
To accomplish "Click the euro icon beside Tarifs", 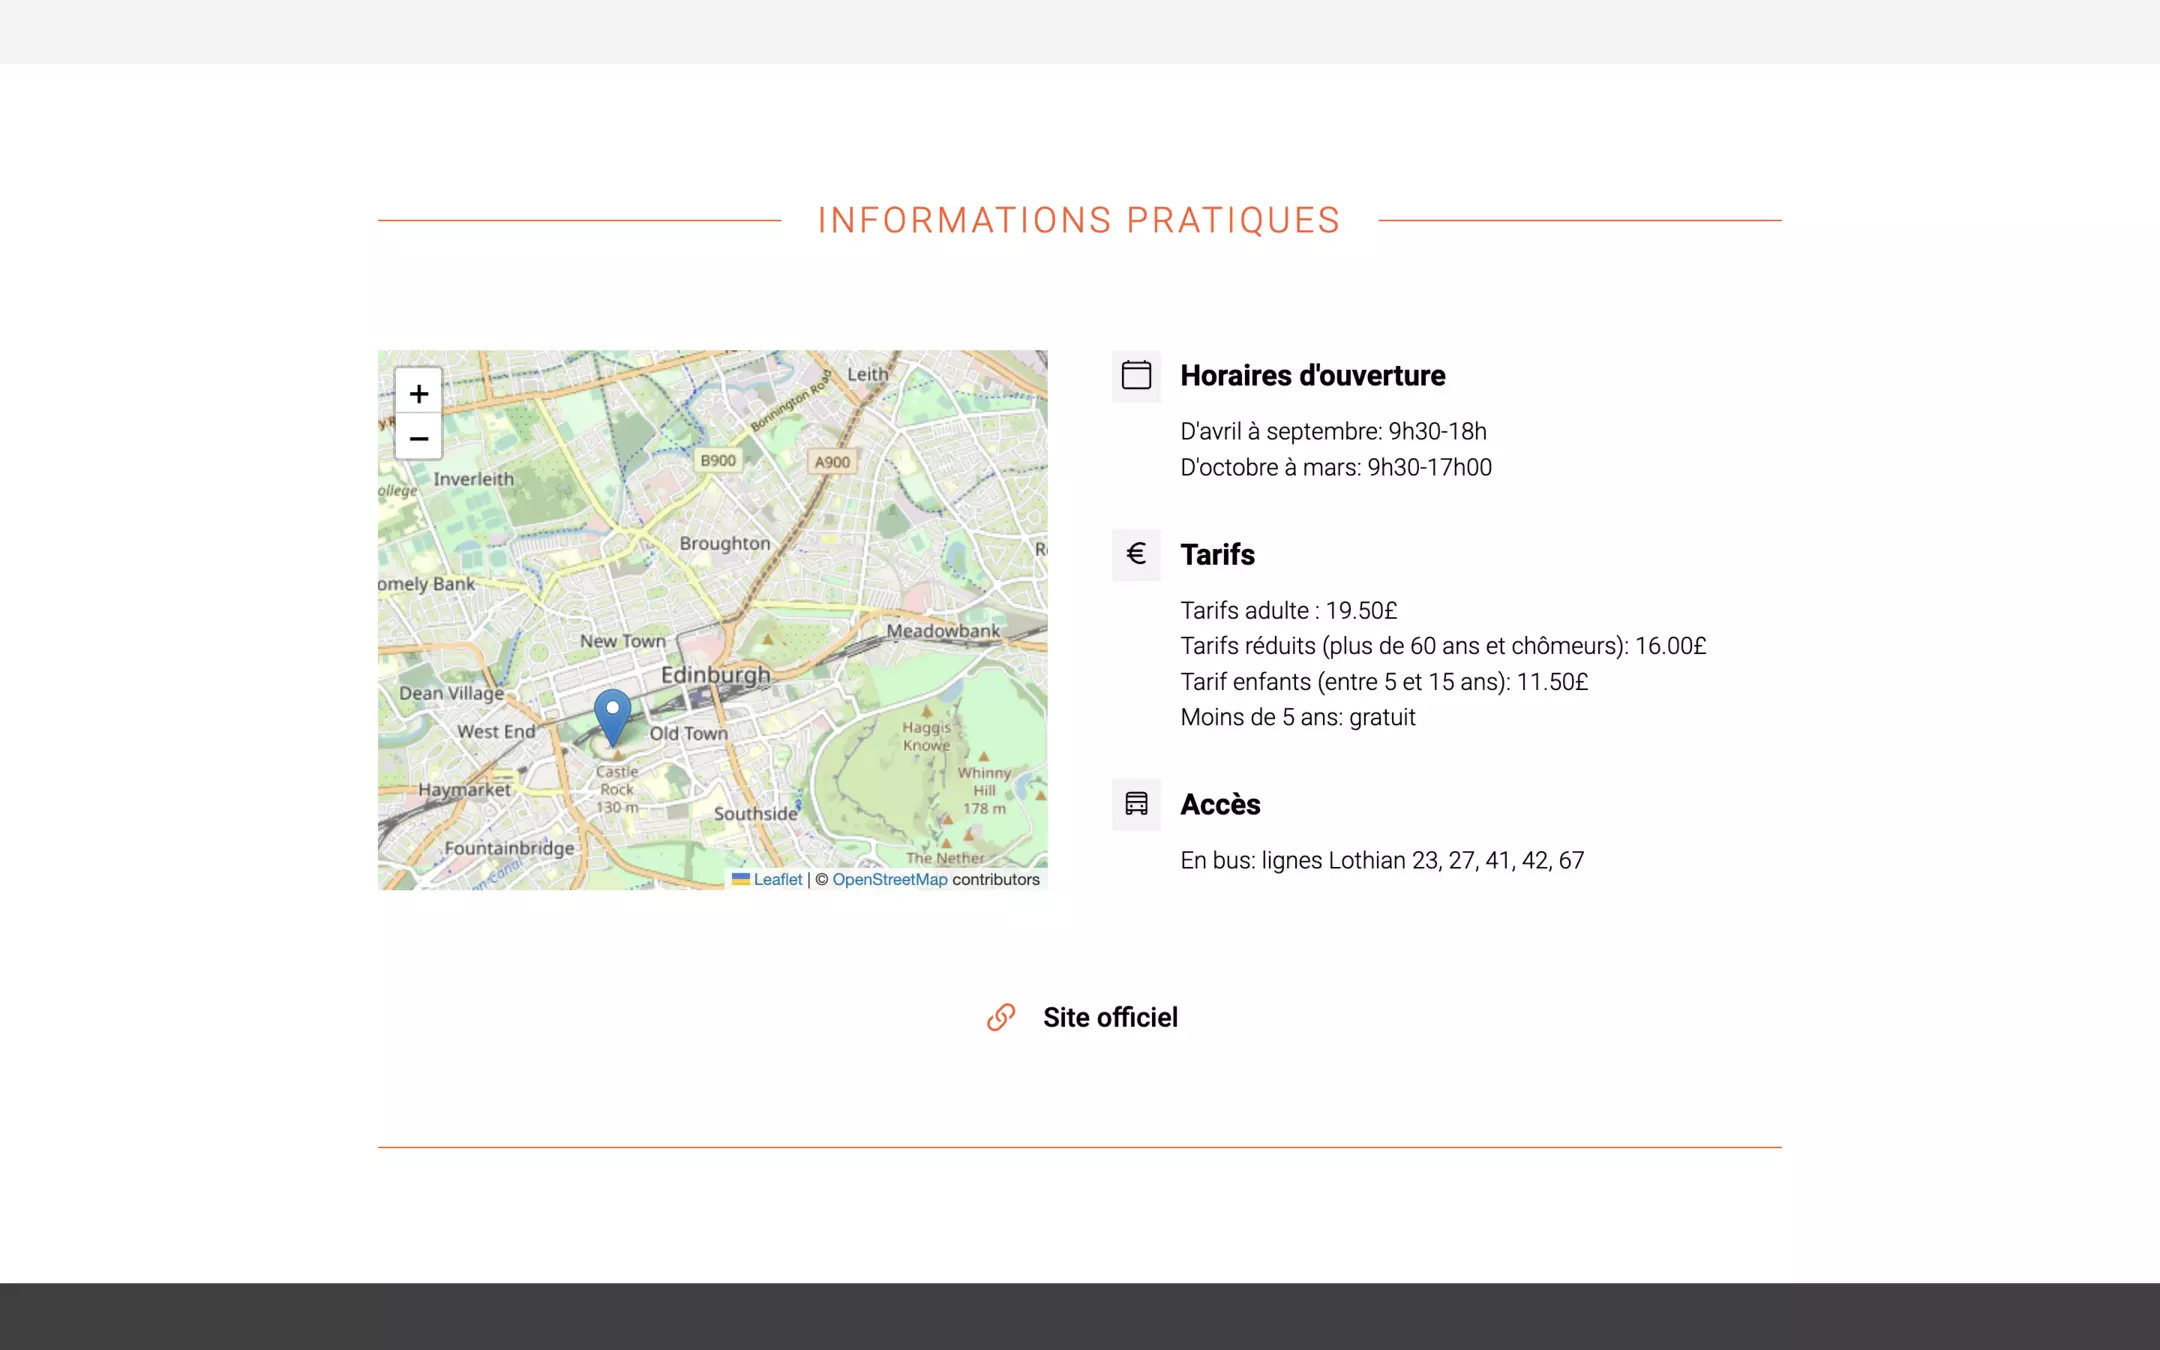I will click(x=1136, y=554).
